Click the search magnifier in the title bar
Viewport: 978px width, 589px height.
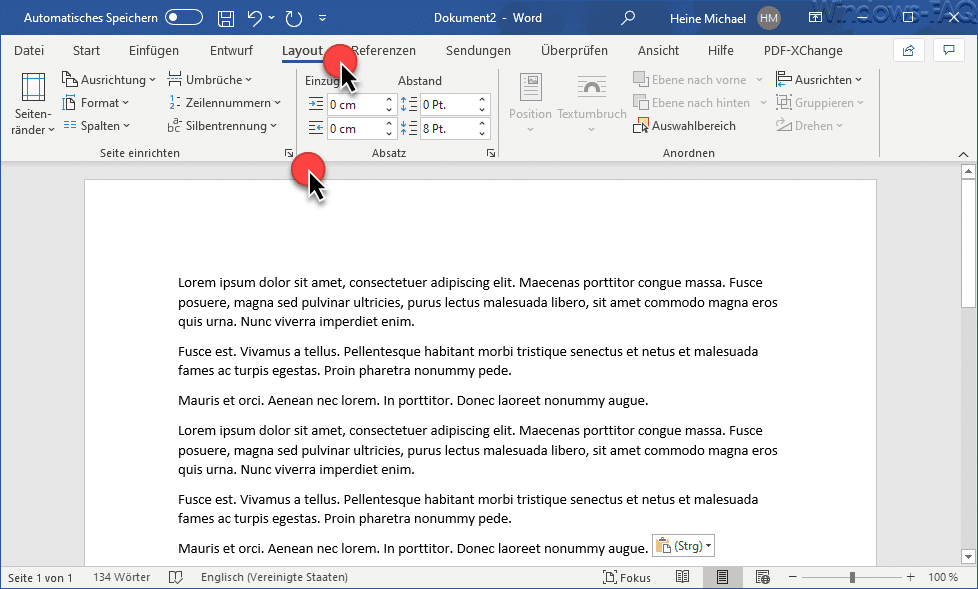tap(628, 17)
